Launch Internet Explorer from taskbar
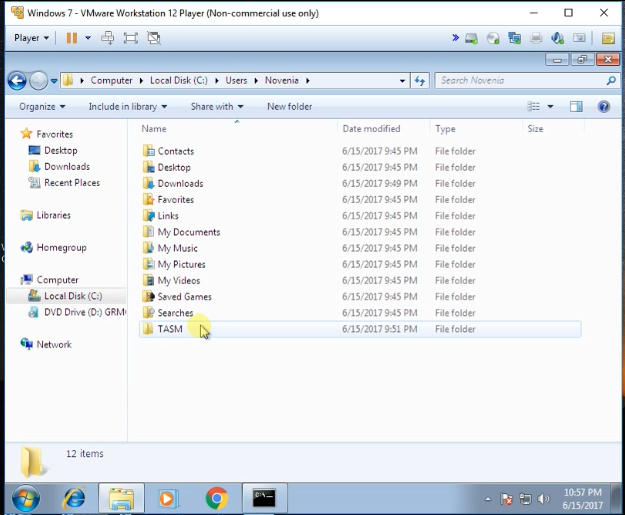 click(74, 498)
